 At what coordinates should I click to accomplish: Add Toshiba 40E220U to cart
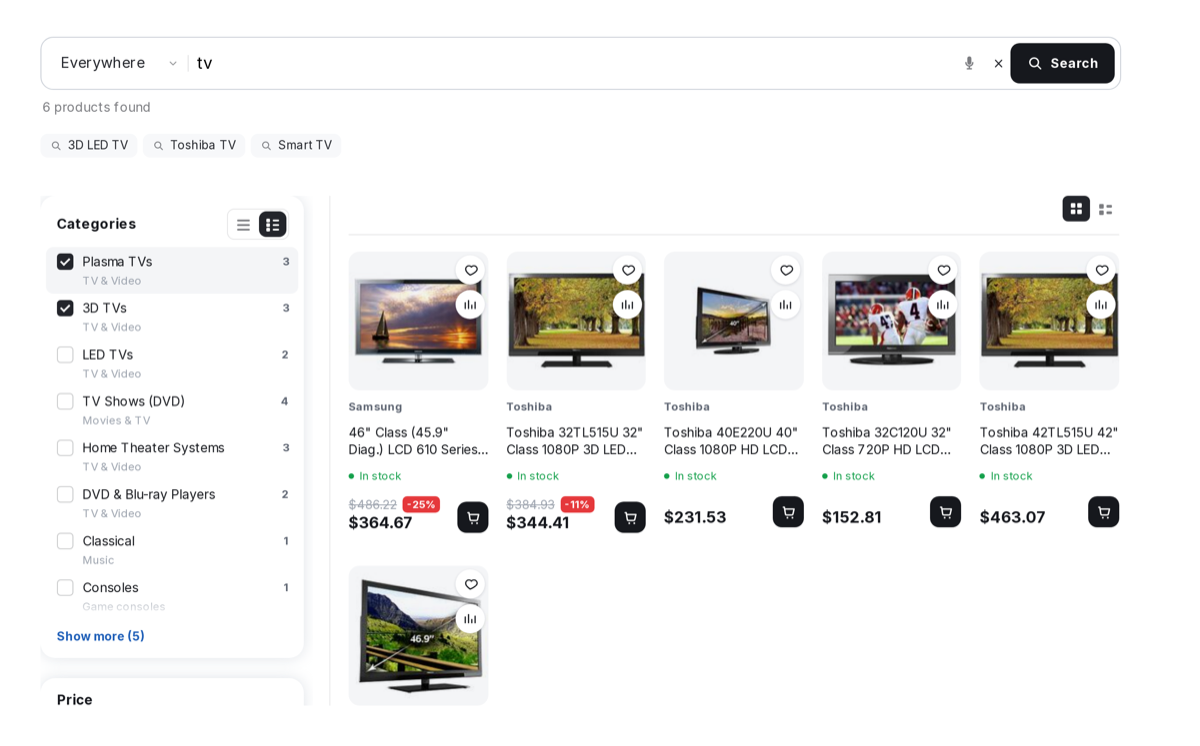tap(788, 512)
